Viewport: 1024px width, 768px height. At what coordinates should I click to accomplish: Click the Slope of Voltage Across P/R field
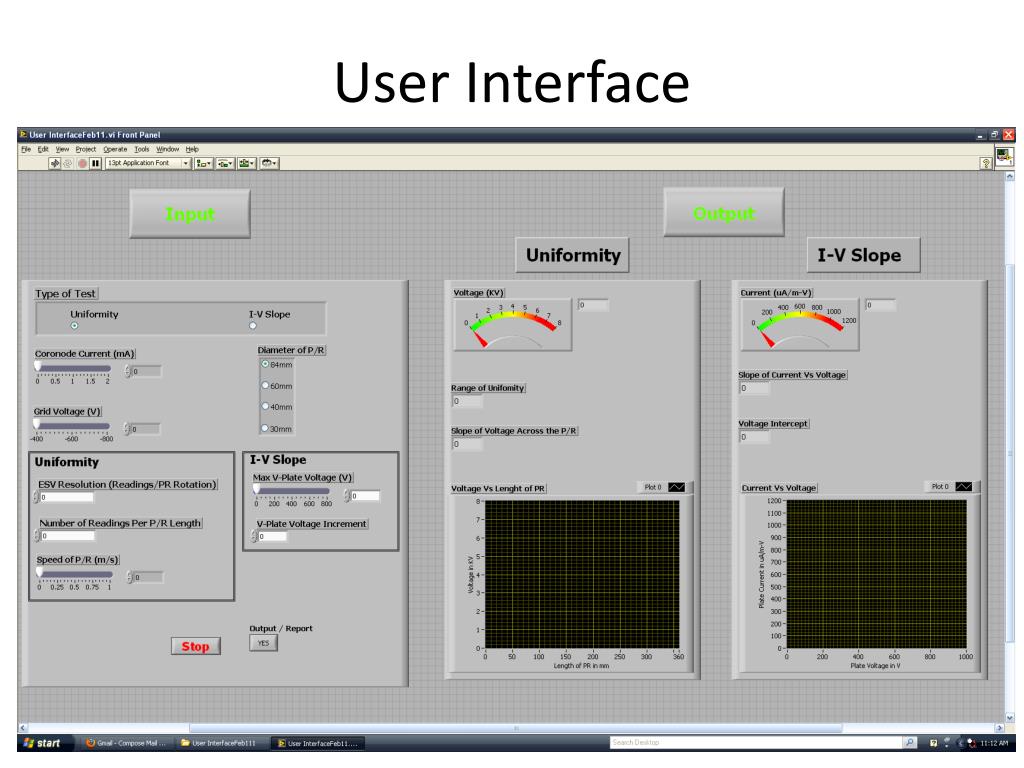point(468,445)
